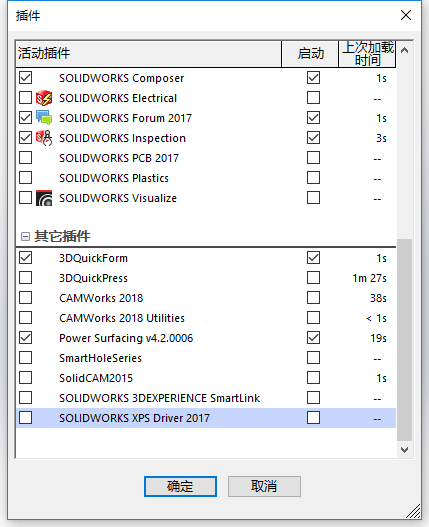This screenshot has height=527, width=429.
Task: Click the 上次加载时间 column header
Action: pyautogui.click(x=367, y=53)
